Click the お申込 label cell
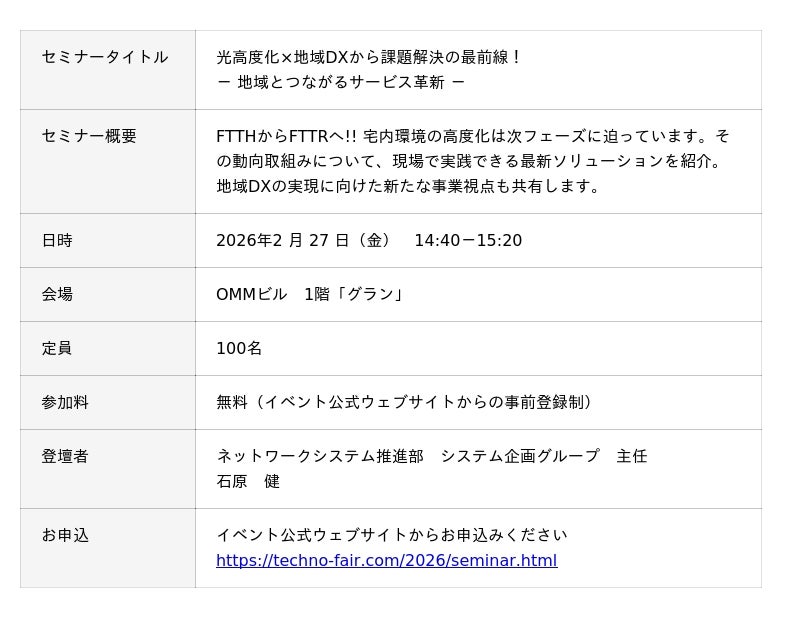The image size is (800, 618). [x=65, y=535]
